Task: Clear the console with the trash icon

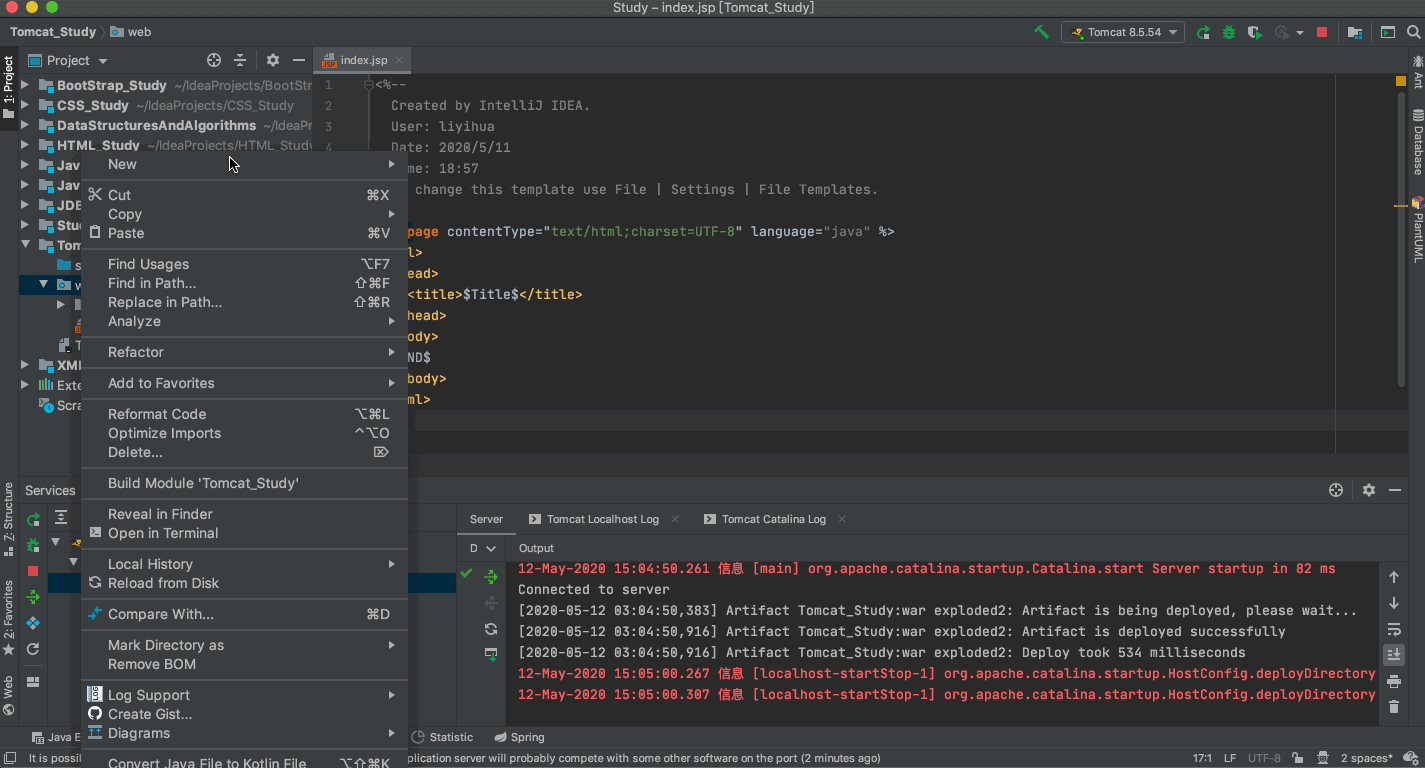Action: point(1394,707)
